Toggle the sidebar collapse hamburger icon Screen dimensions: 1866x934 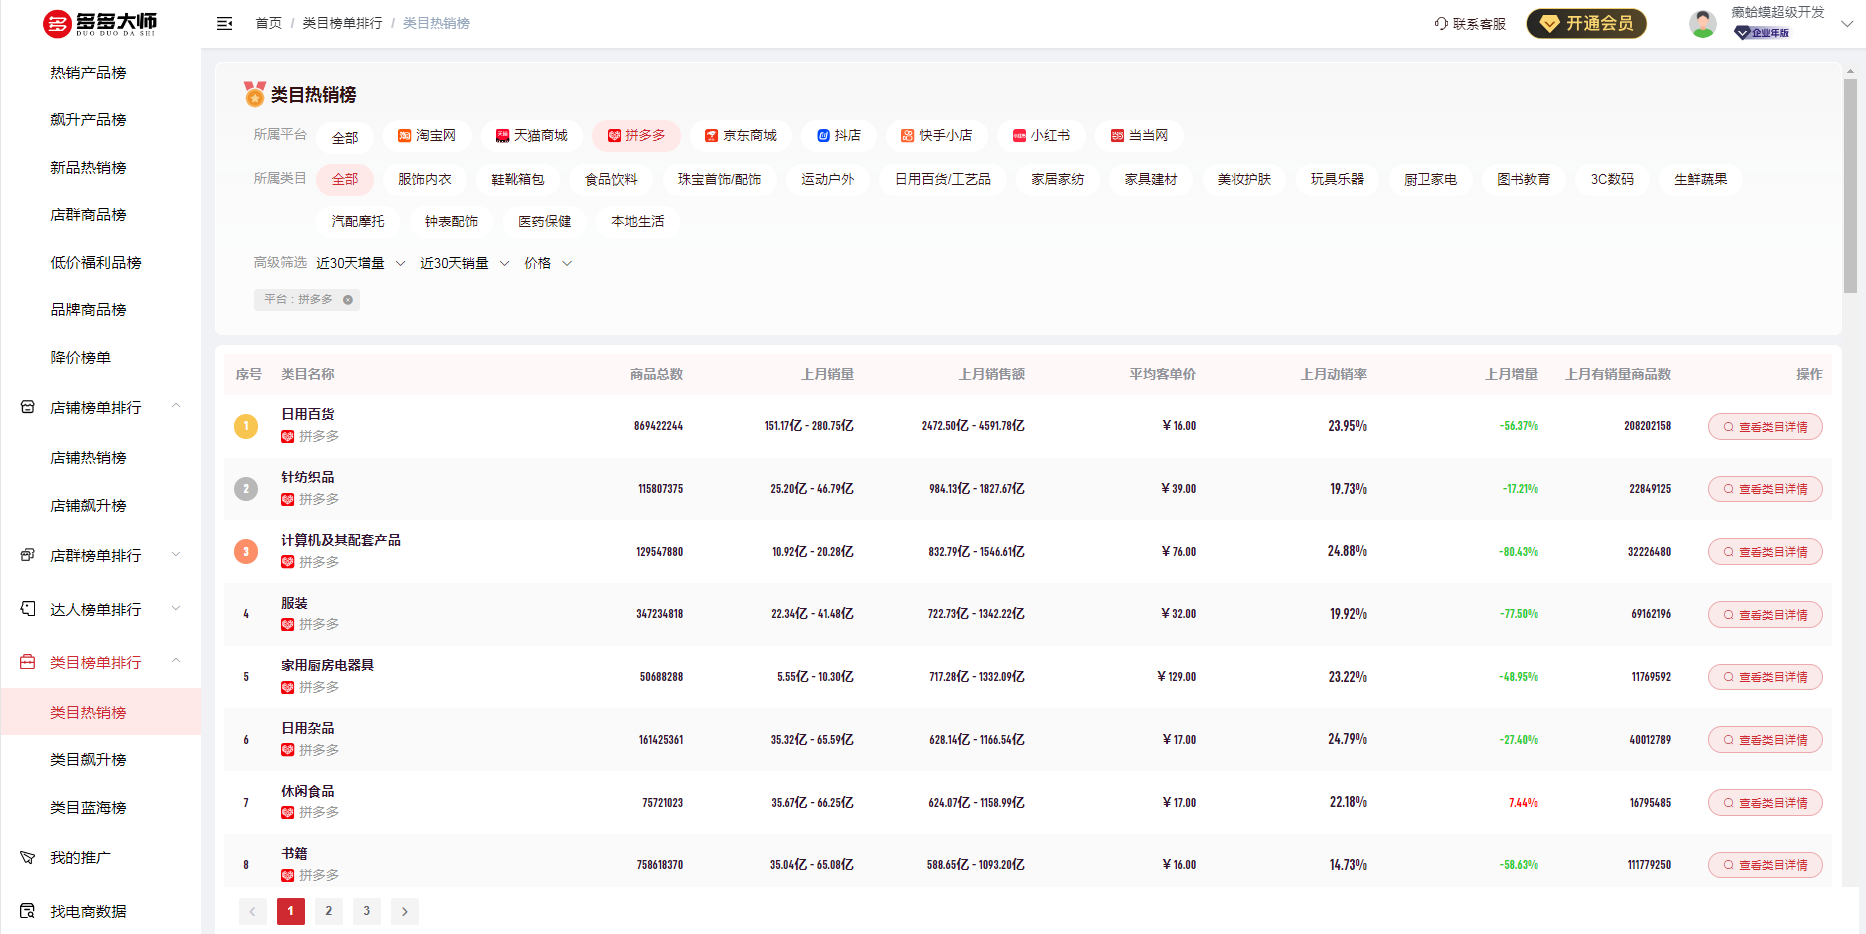click(x=224, y=23)
